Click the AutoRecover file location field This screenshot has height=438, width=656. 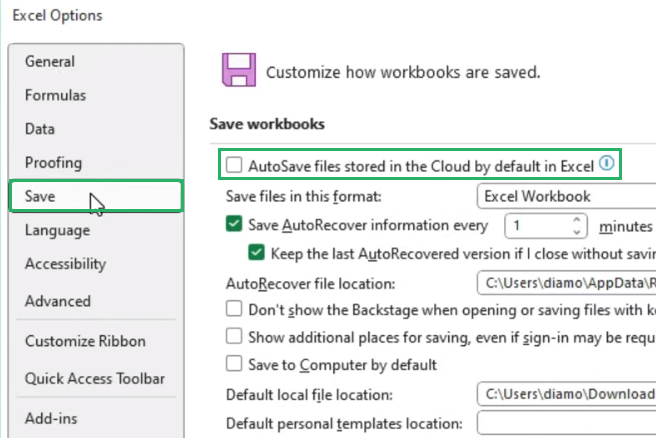(x=565, y=283)
